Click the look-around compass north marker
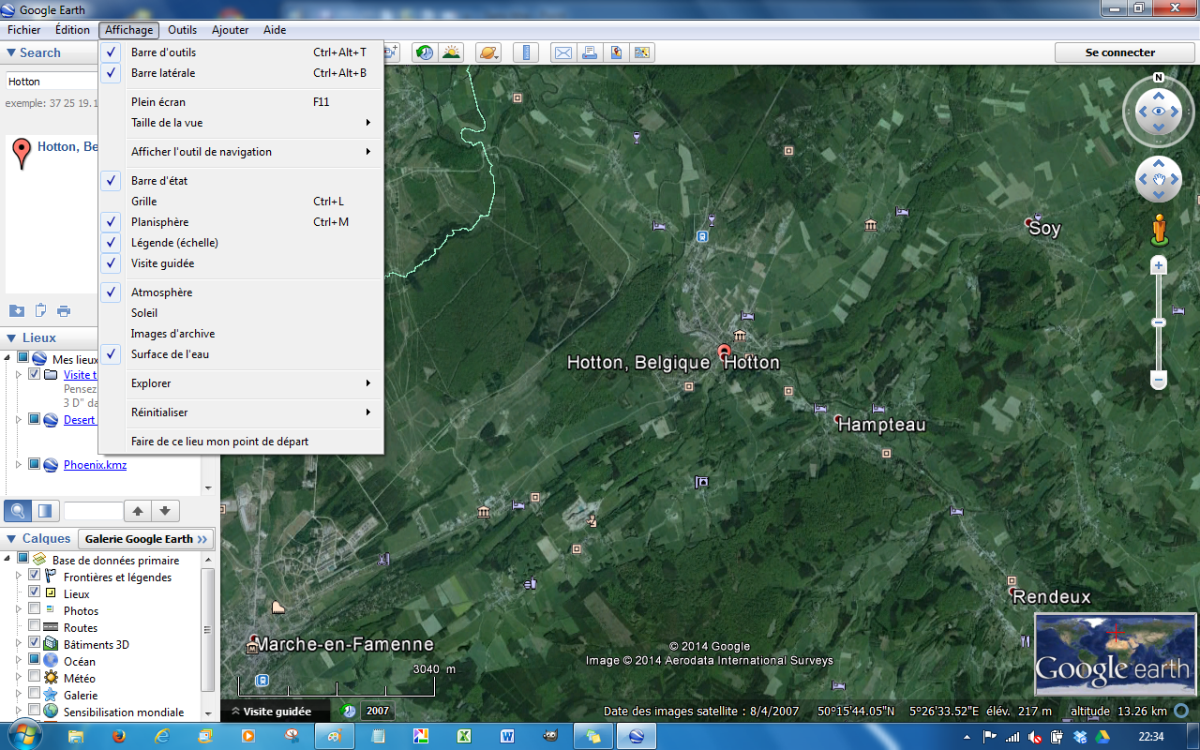This screenshot has height=750, width=1200. [x=1158, y=77]
